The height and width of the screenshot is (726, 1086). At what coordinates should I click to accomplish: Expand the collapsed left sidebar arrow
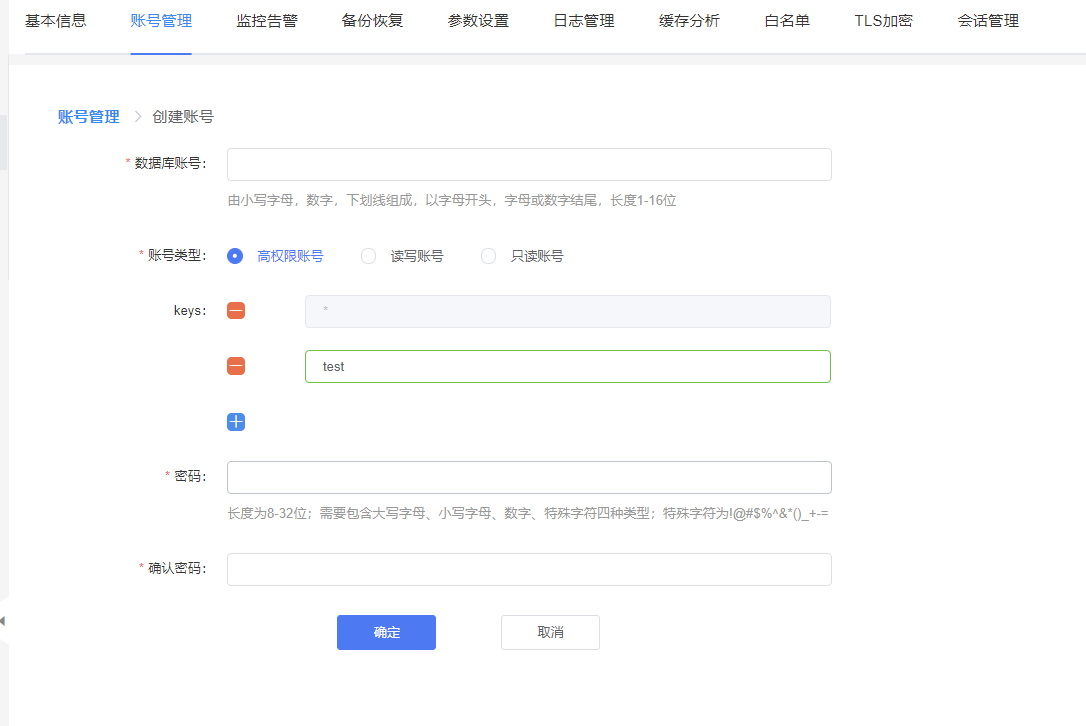coord(3,621)
